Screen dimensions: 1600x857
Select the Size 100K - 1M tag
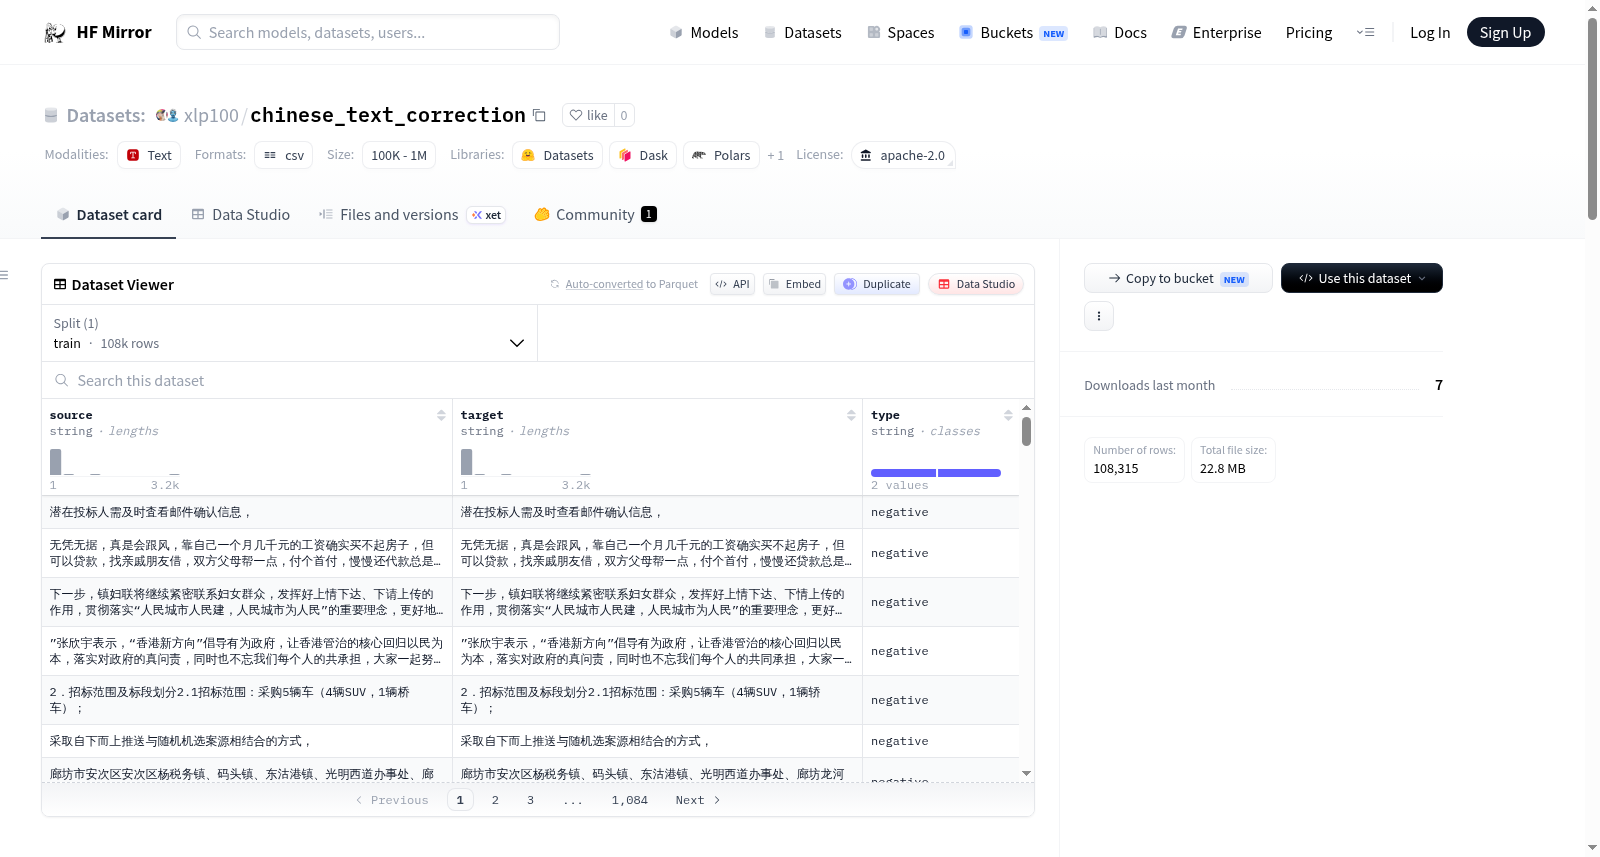click(x=399, y=155)
